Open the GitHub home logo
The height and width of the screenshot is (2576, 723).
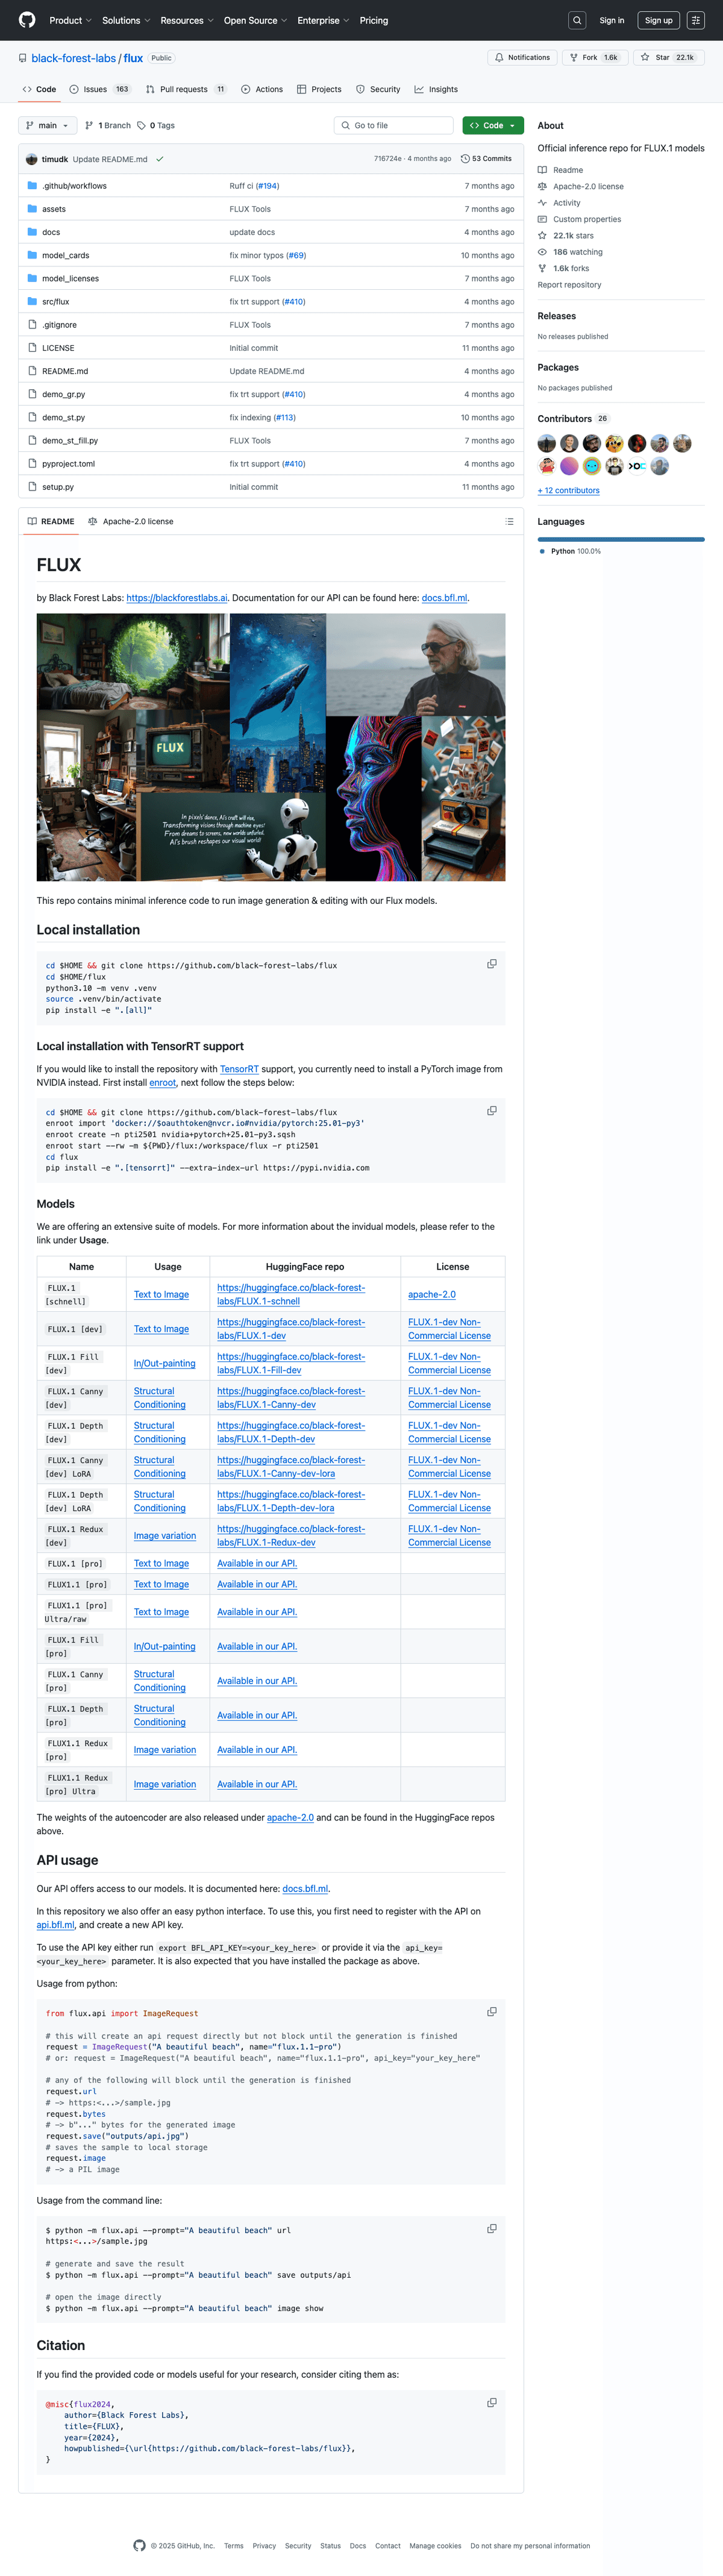tap(27, 20)
